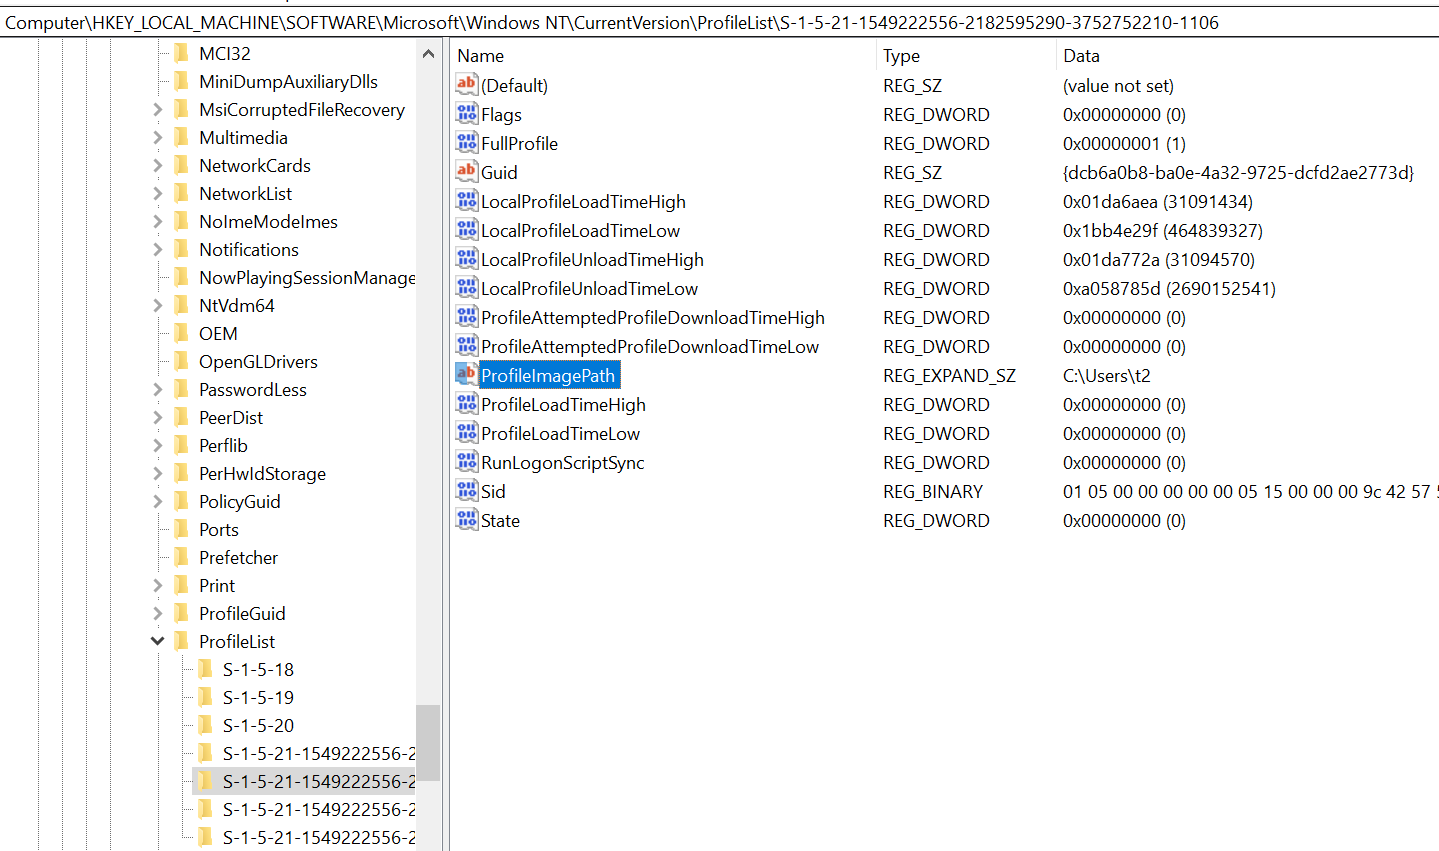The width and height of the screenshot is (1439, 851).
Task: Select the FullProfile value
Action: coord(519,143)
